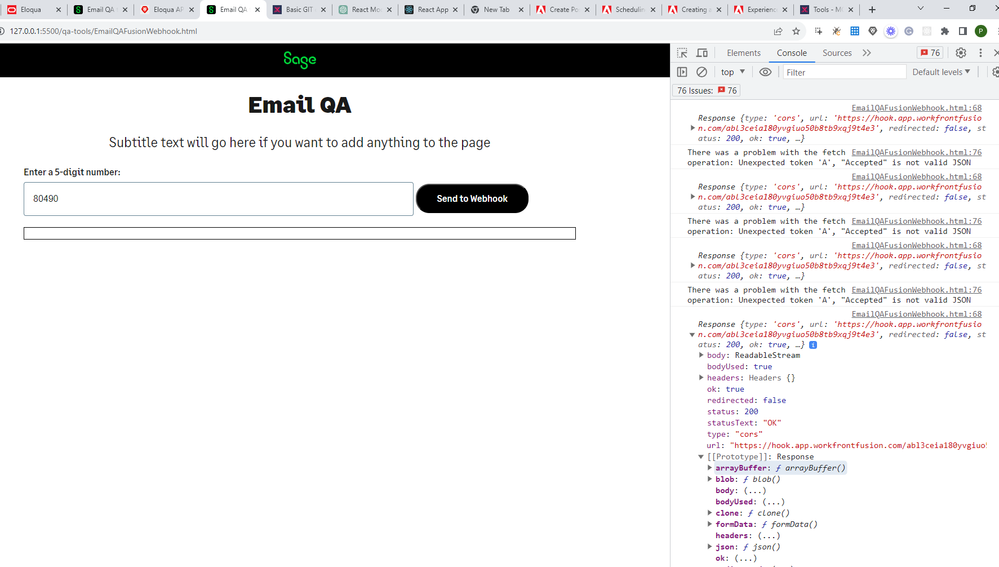
Task: Click the diamond-shaped extension icon
Action: [873, 31]
